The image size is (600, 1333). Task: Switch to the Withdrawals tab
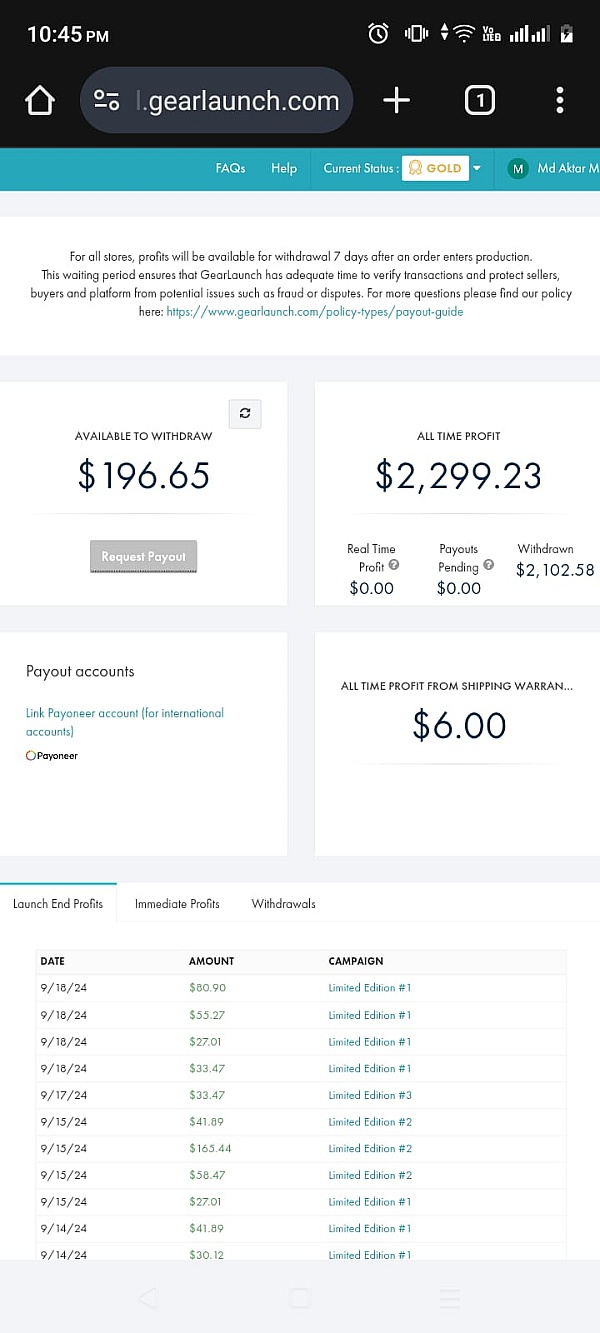click(283, 903)
